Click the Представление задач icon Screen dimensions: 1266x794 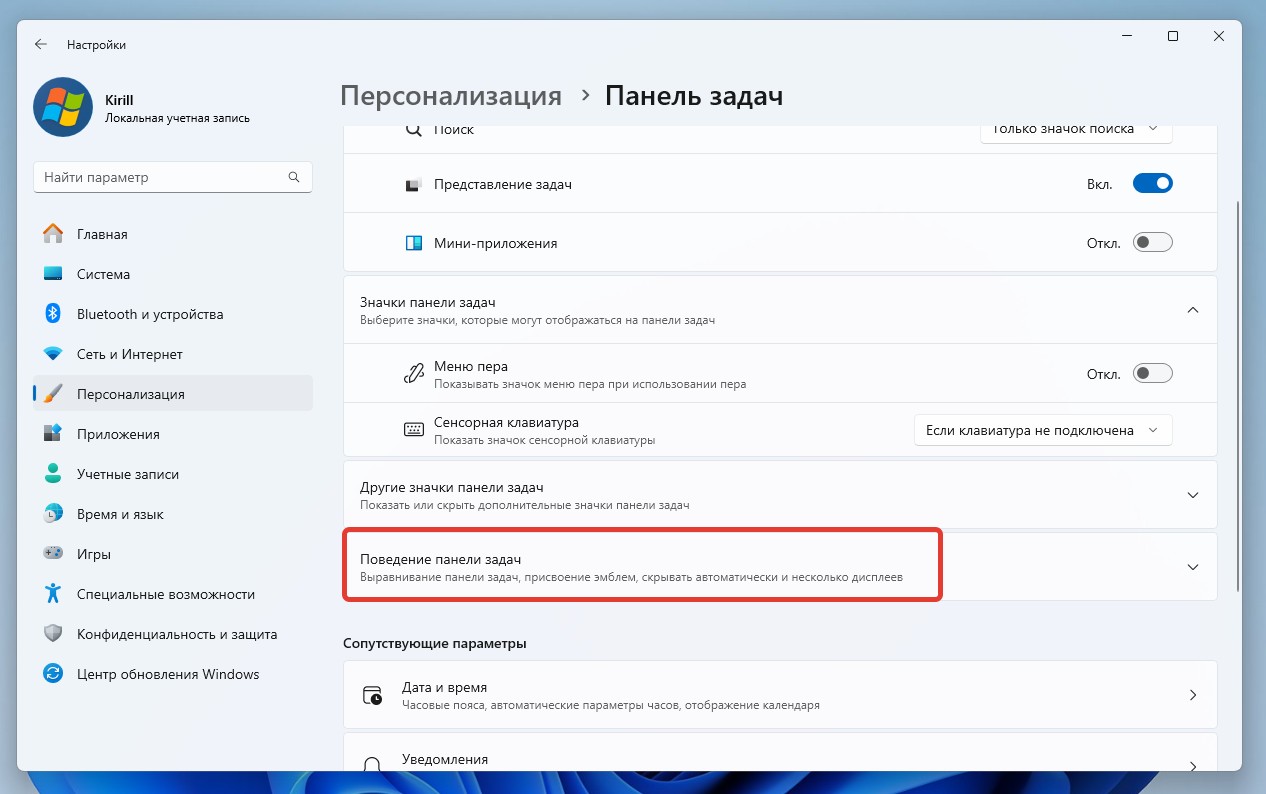tap(414, 185)
